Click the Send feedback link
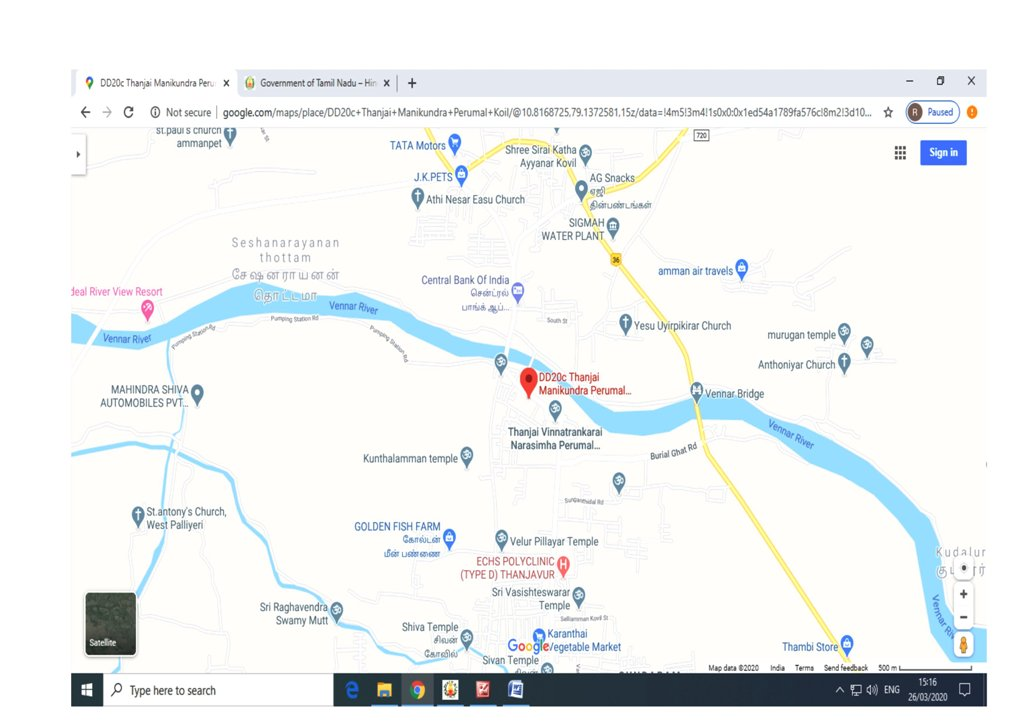The height and width of the screenshot is (724, 1024). point(846,668)
